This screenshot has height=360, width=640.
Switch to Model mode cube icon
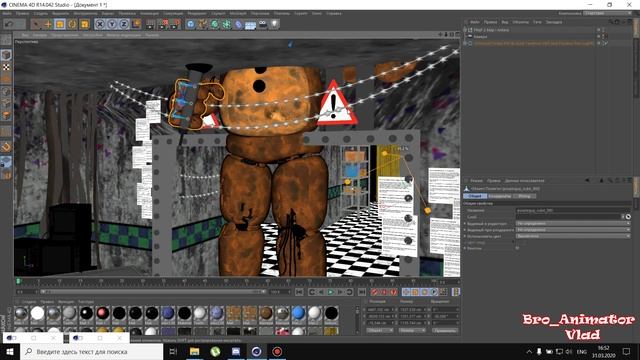pos(6,55)
